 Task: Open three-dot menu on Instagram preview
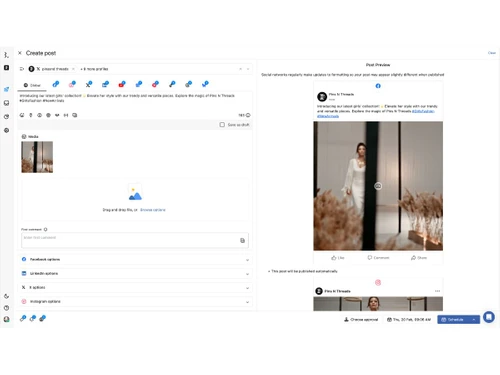pos(437,291)
